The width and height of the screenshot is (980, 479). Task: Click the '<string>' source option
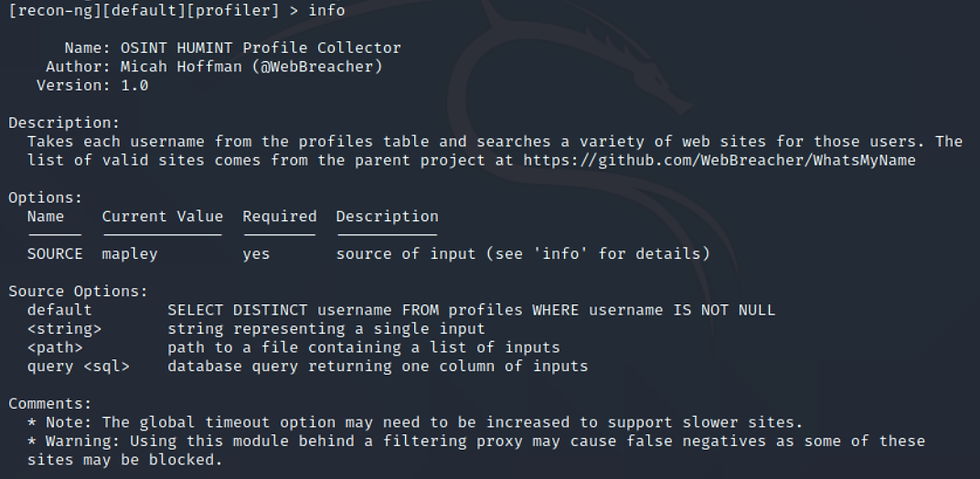pos(64,329)
